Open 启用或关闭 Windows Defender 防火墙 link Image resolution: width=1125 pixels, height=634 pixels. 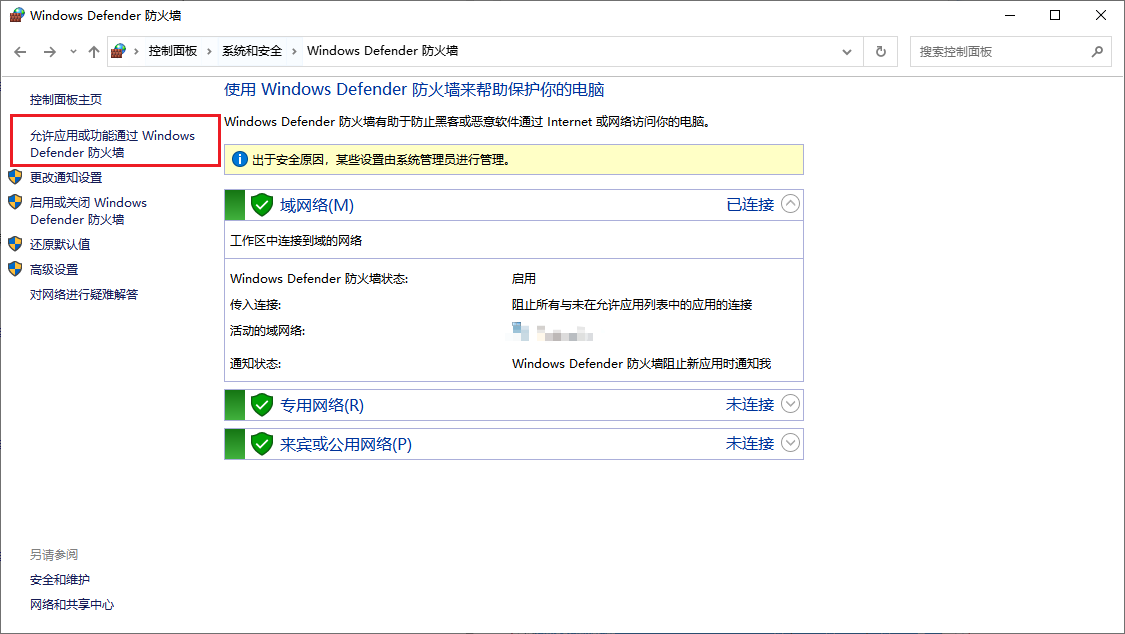pyautogui.click(x=88, y=211)
